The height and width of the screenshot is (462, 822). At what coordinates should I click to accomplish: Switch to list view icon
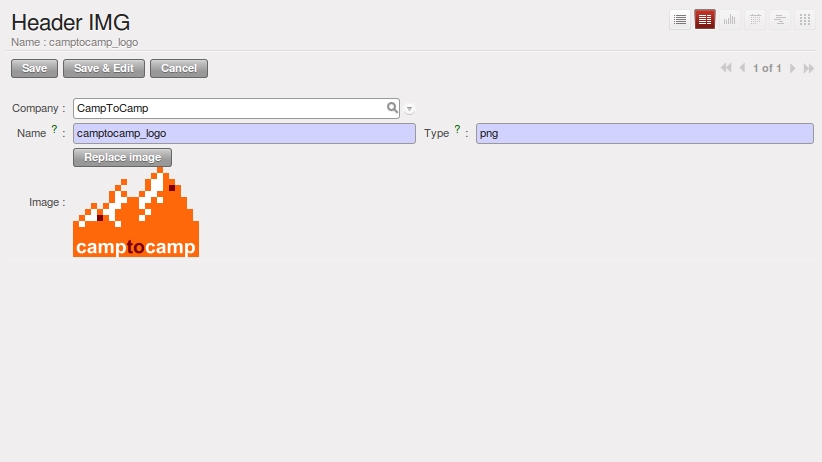(x=680, y=20)
